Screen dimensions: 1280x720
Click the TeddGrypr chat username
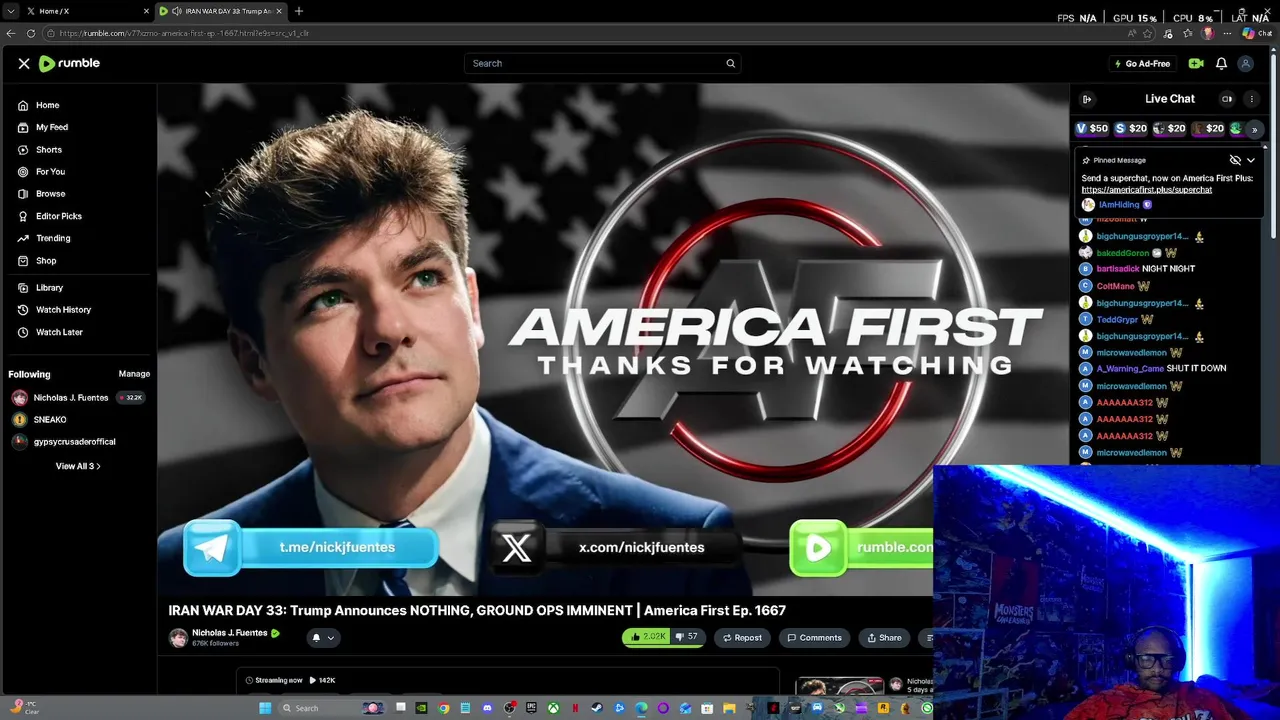coord(1117,320)
